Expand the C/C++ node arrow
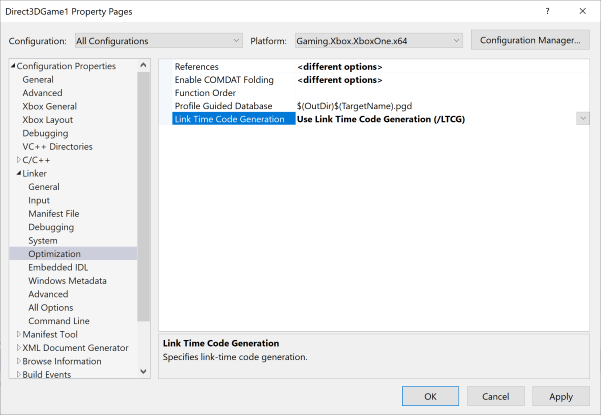 click(19, 160)
